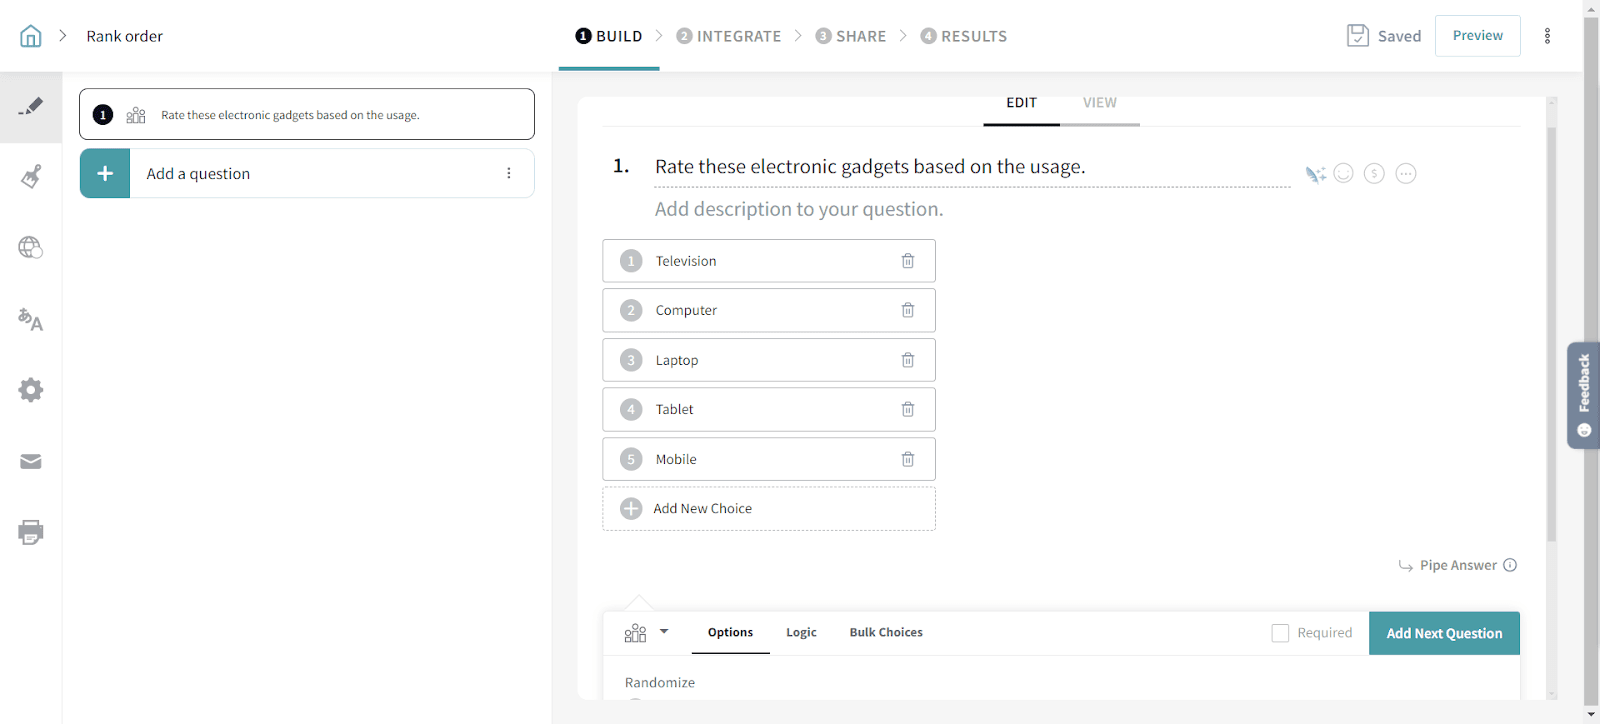The width and height of the screenshot is (1600, 724).
Task: Open the Bulk Choices tab
Action: coord(886,633)
